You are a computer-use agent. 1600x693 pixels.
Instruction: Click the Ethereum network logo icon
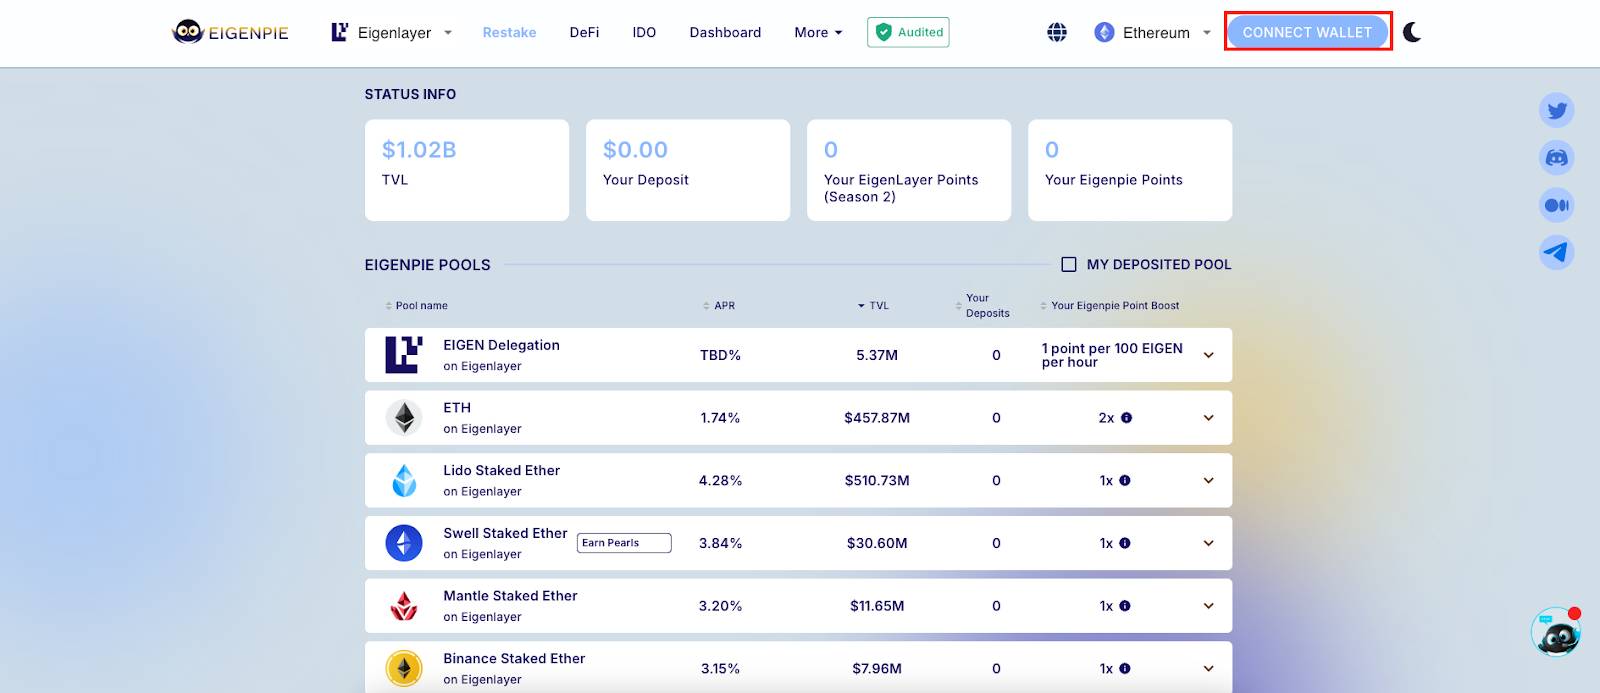pos(1104,32)
